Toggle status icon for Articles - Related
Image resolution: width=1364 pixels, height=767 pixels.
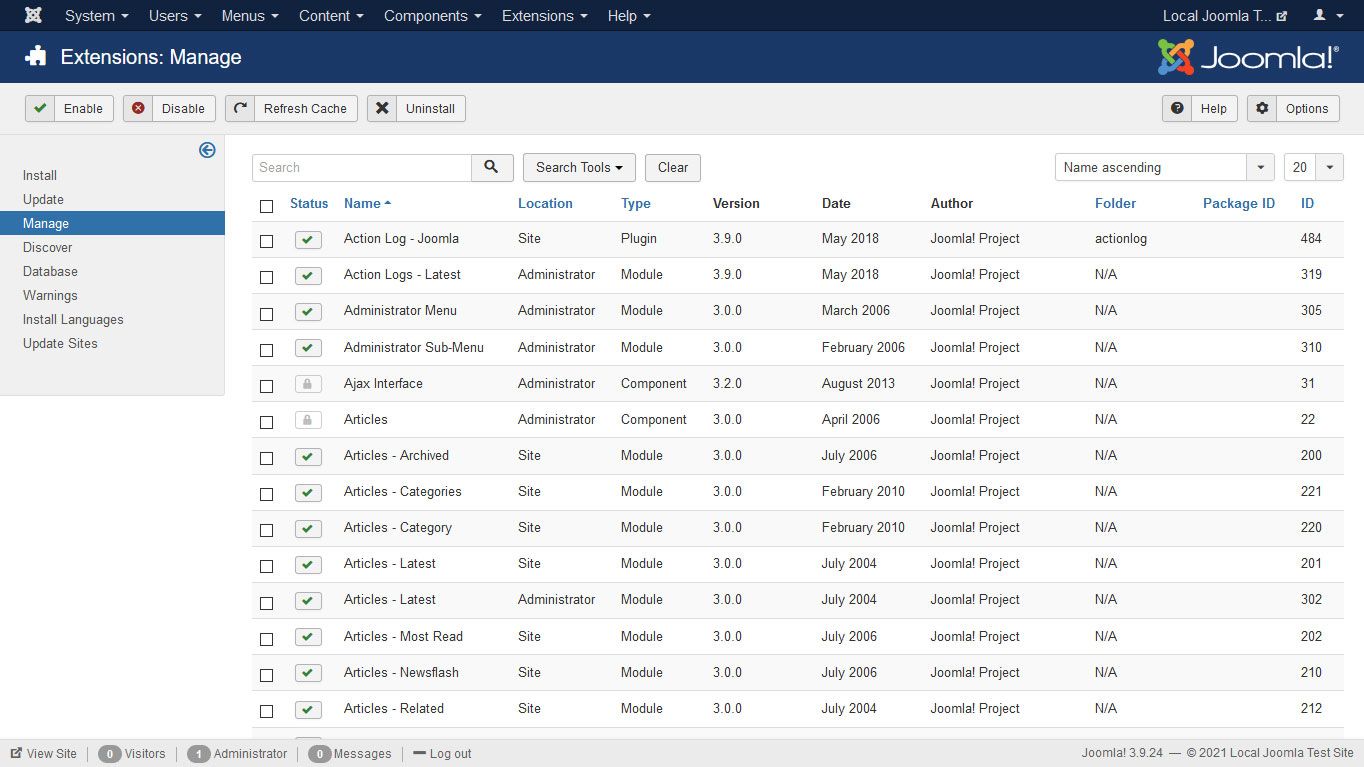point(308,709)
